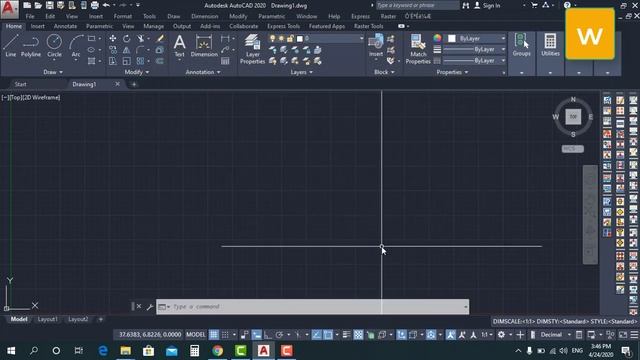Click the UCS label below the ViewCube
The image size is (640, 360).
pyautogui.click(x=573, y=149)
